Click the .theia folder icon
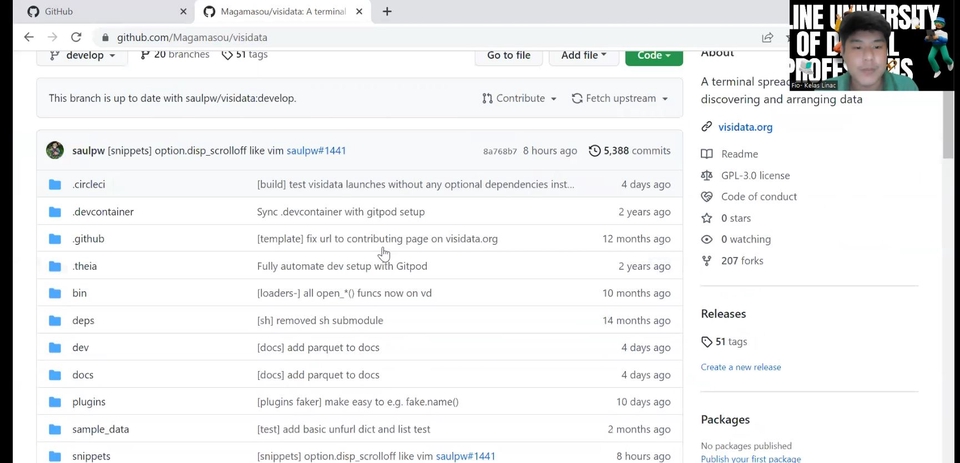This screenshot has width=960, height=463. coord(55,266)
